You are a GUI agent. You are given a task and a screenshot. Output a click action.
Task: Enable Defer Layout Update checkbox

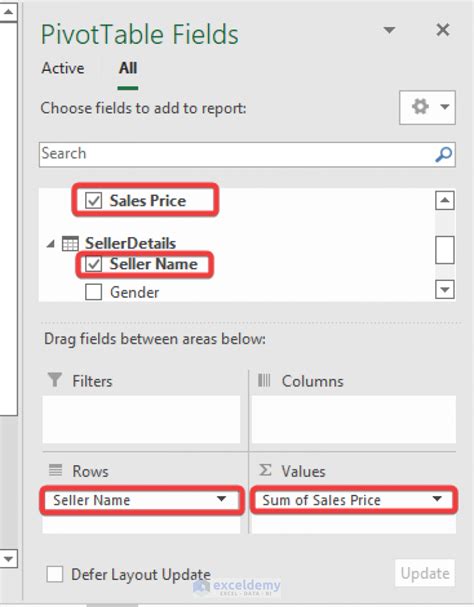pyautogui.click(x=55, y=574)
